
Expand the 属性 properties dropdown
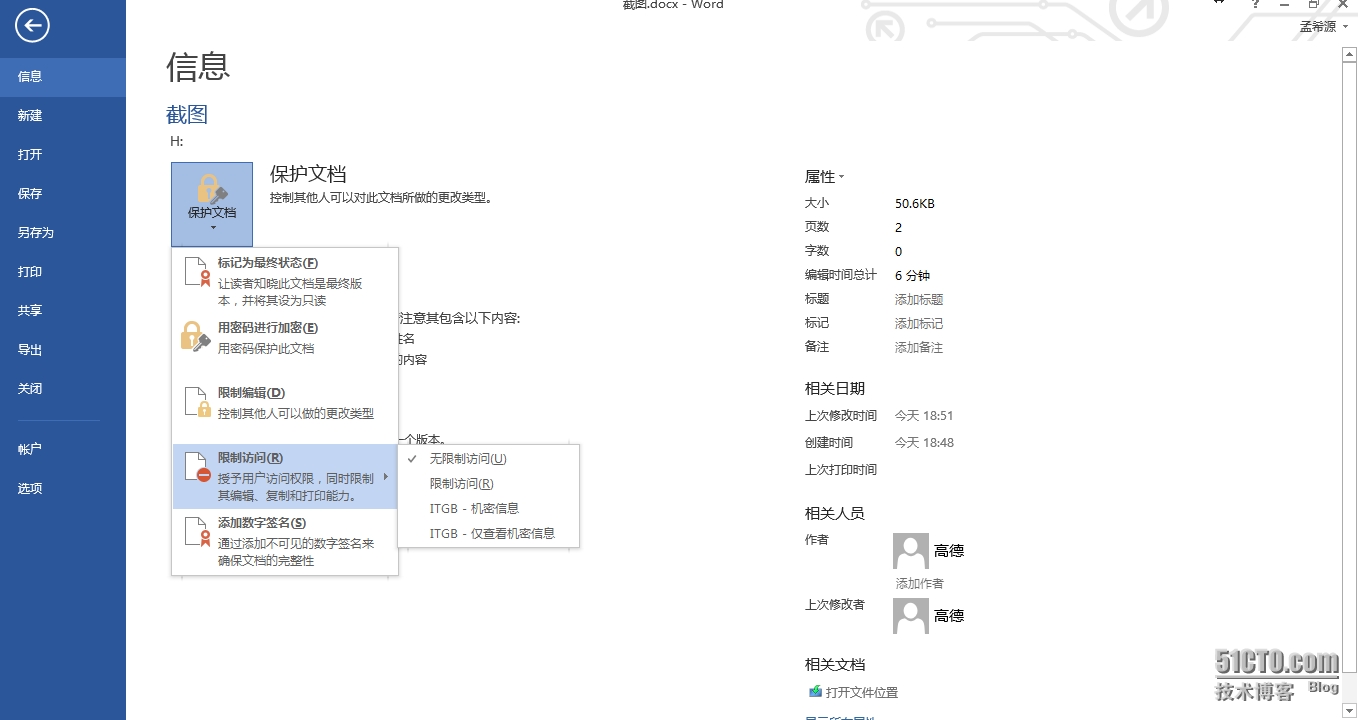coord(825,177)
